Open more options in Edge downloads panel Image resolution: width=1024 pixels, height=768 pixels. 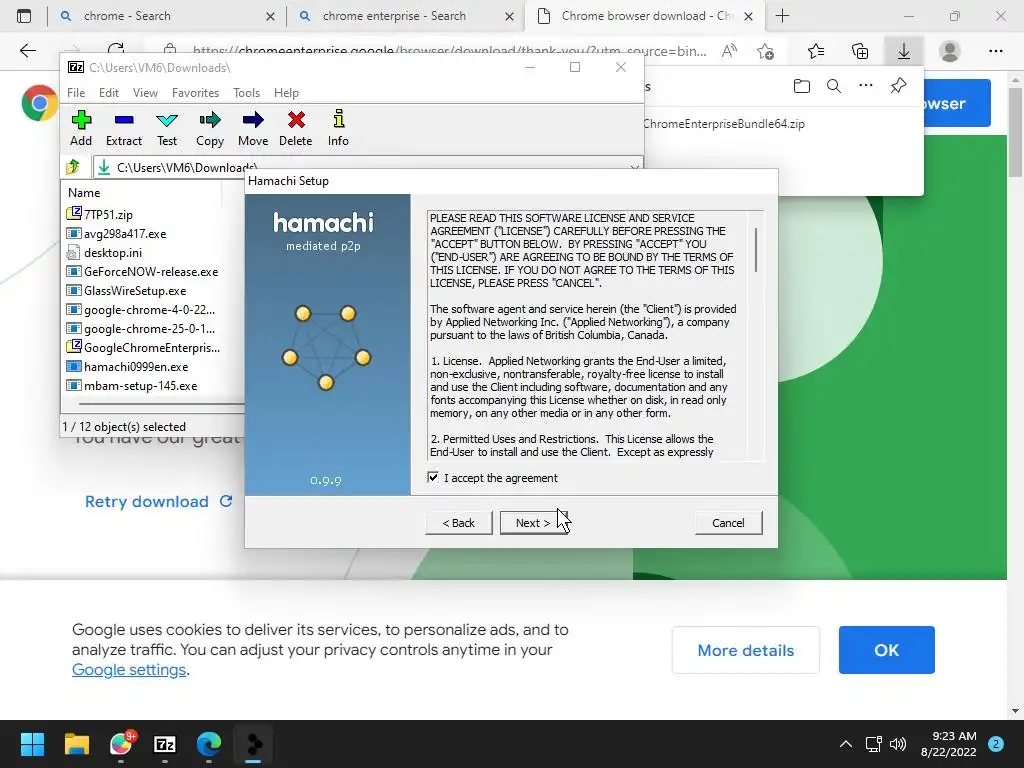pos(866,86)
